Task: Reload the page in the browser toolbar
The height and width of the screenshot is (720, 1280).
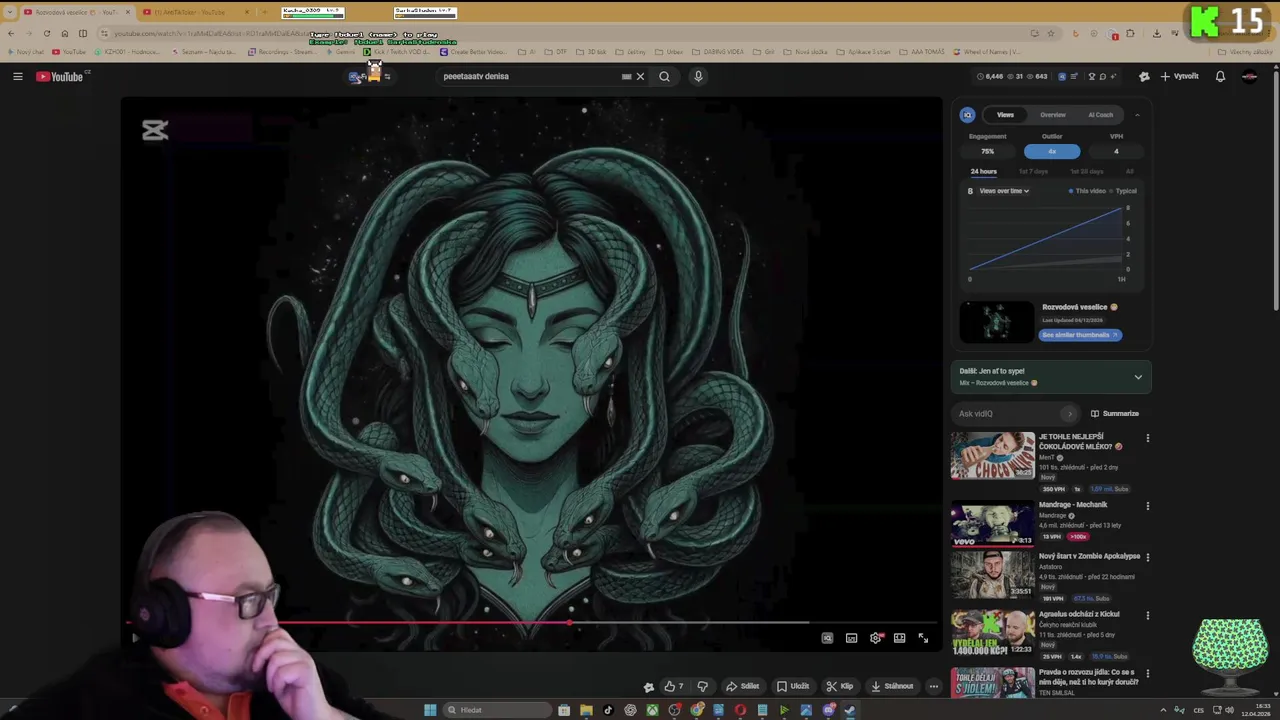Action: [x=47, y=33]
